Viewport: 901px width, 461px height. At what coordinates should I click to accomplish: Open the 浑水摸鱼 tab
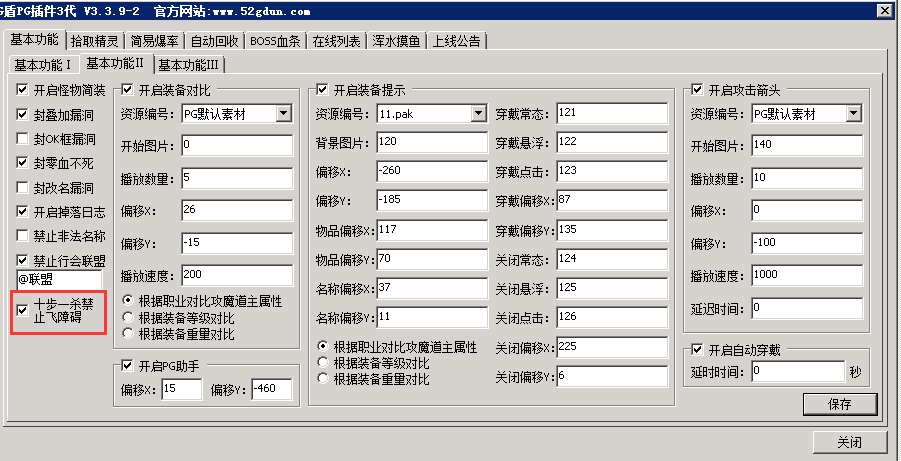tap(396, 41)
